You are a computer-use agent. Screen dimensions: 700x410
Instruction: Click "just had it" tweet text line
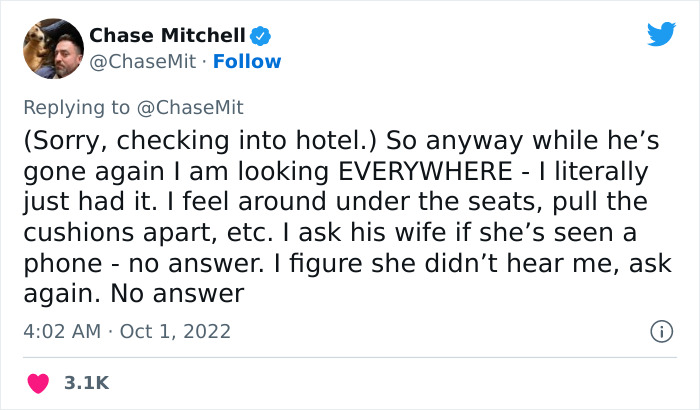90,202
